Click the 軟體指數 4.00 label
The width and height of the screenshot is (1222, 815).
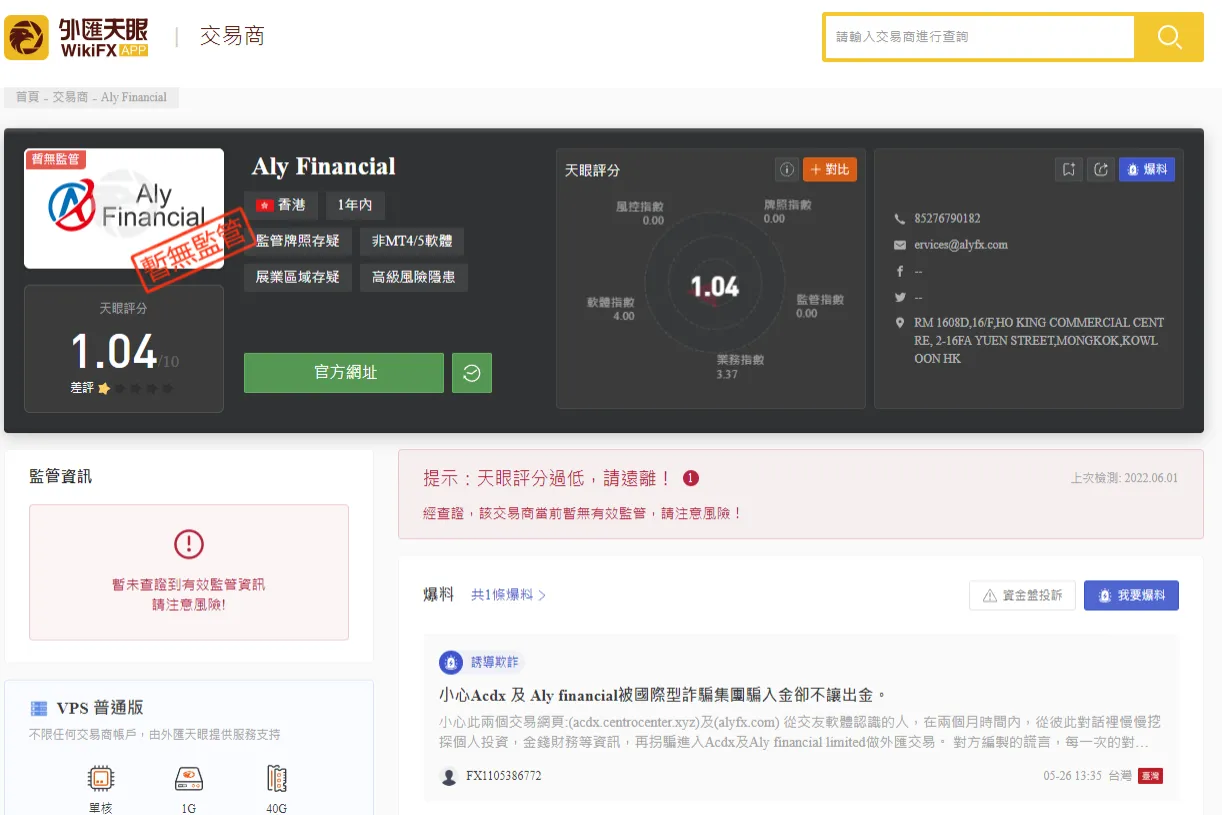pyautogui.click(x=610, y=309)
